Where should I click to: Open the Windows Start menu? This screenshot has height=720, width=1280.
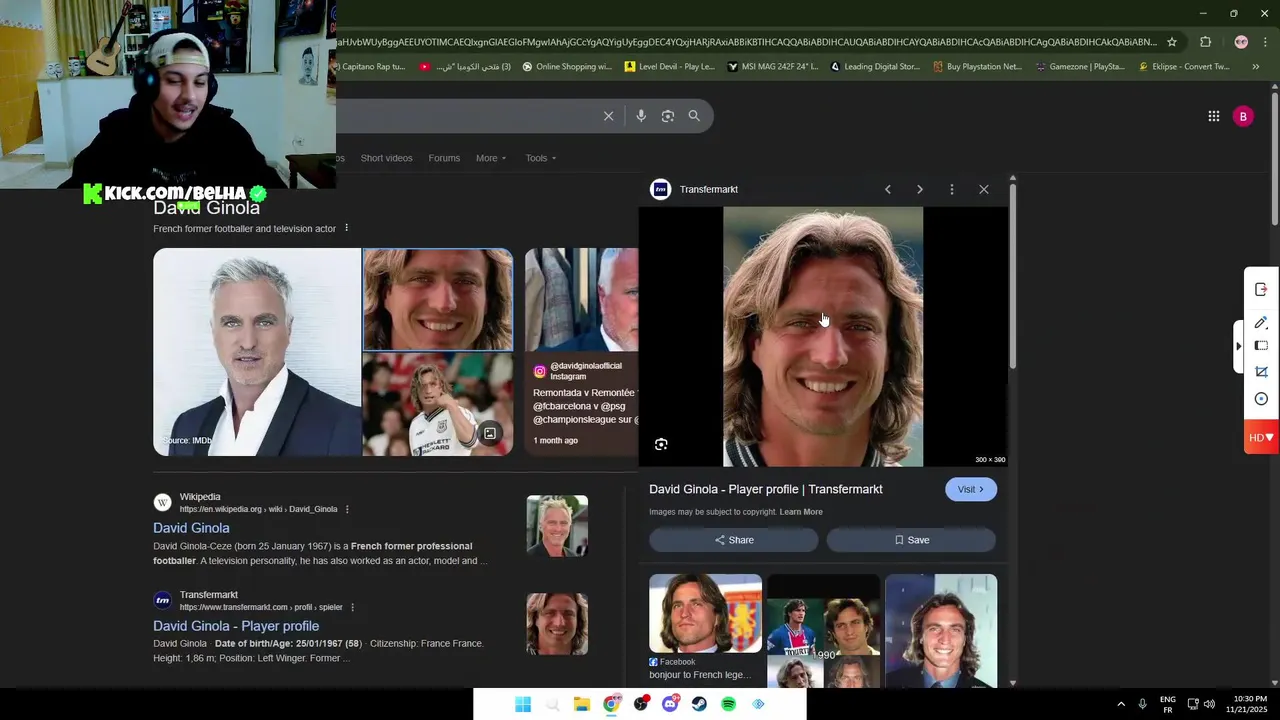pyautogui.click(x=523, y=704)
